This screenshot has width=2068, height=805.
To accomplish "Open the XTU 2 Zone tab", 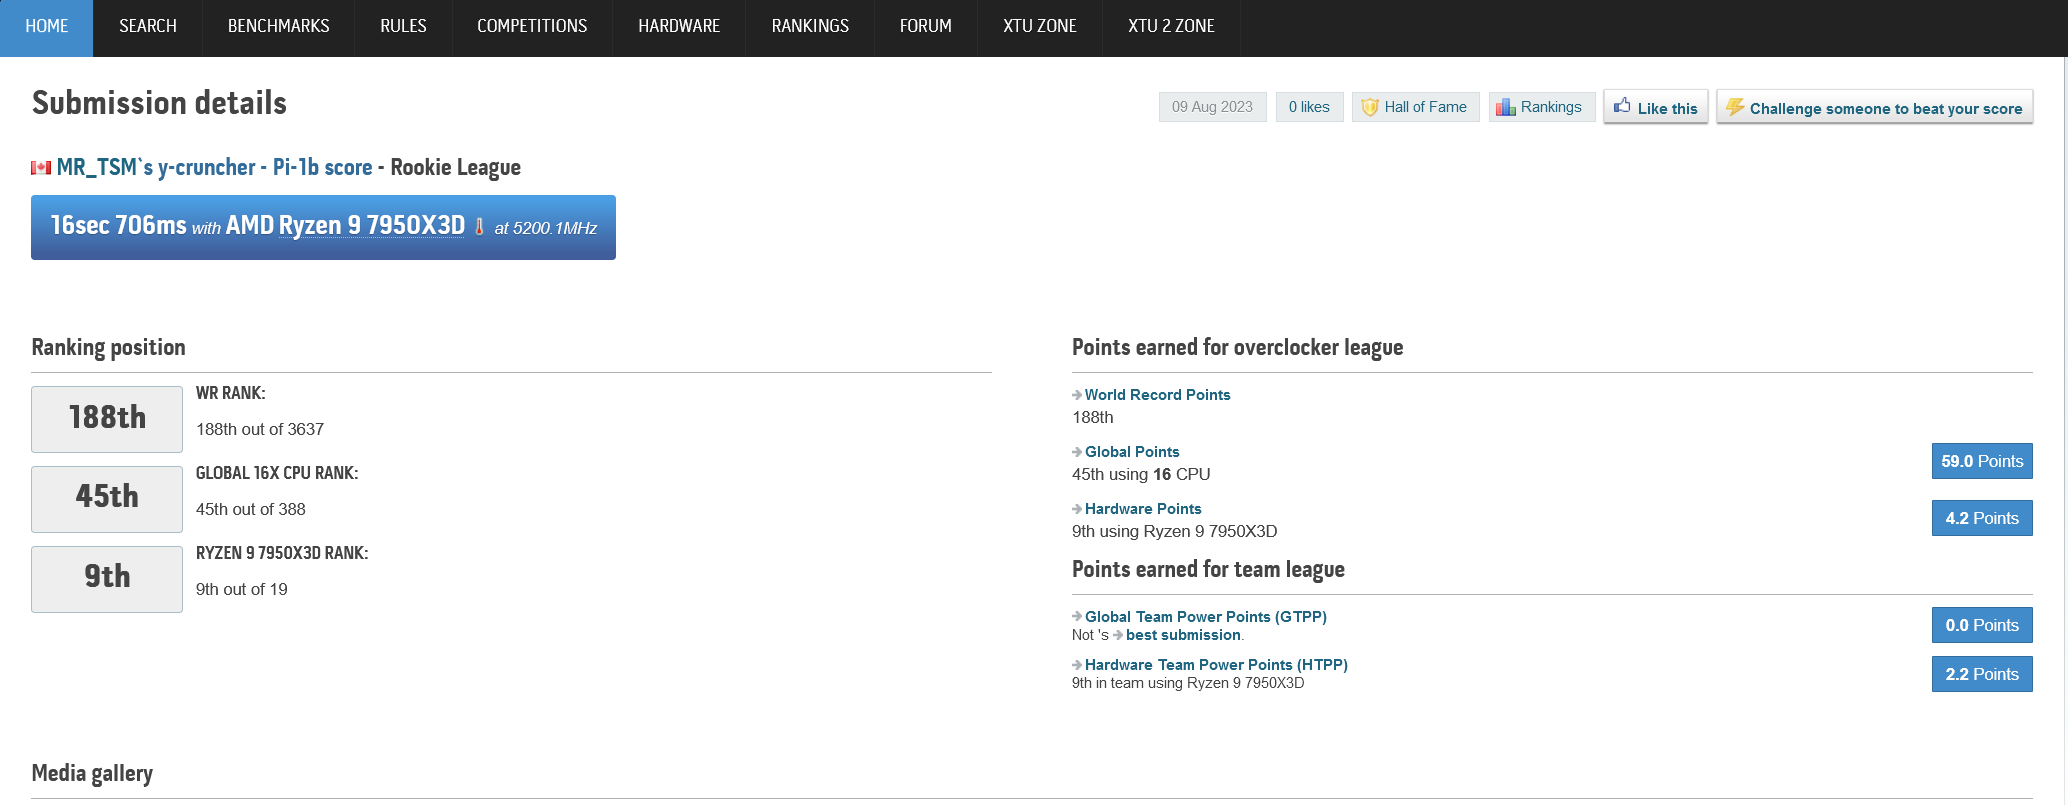I will [x=1171, y=26].
